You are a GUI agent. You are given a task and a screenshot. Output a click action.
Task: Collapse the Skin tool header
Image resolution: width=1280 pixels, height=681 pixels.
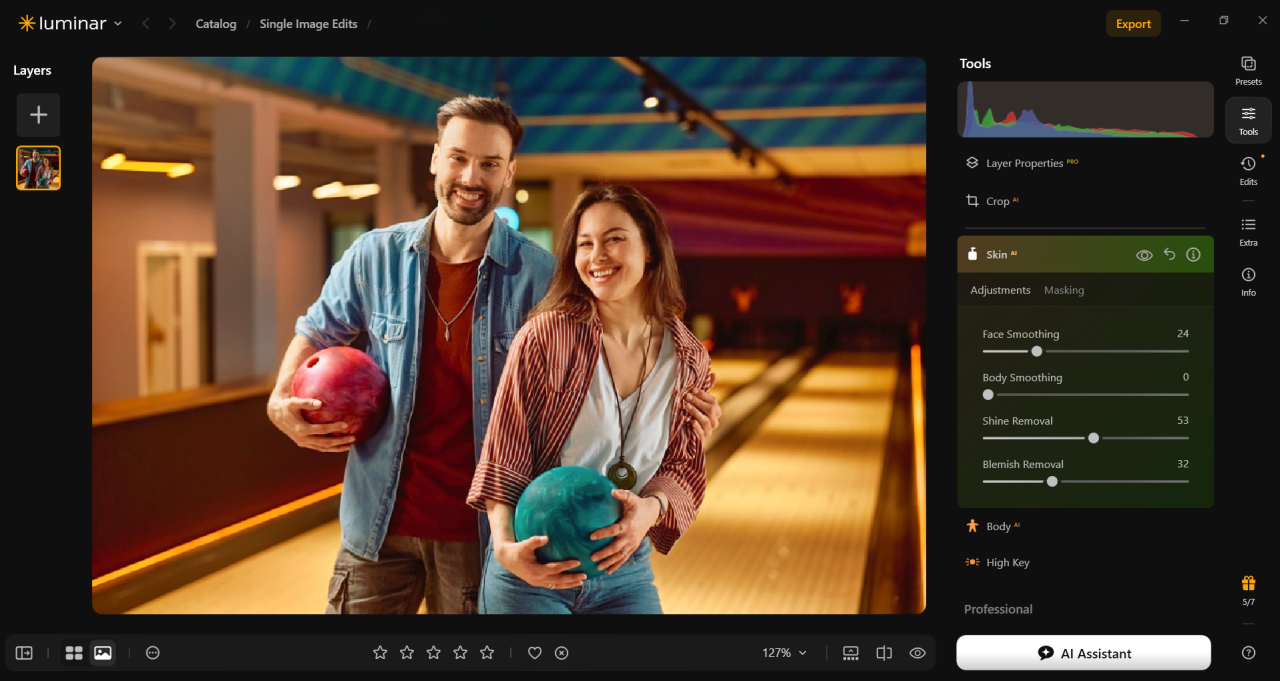coord(1085,255)
